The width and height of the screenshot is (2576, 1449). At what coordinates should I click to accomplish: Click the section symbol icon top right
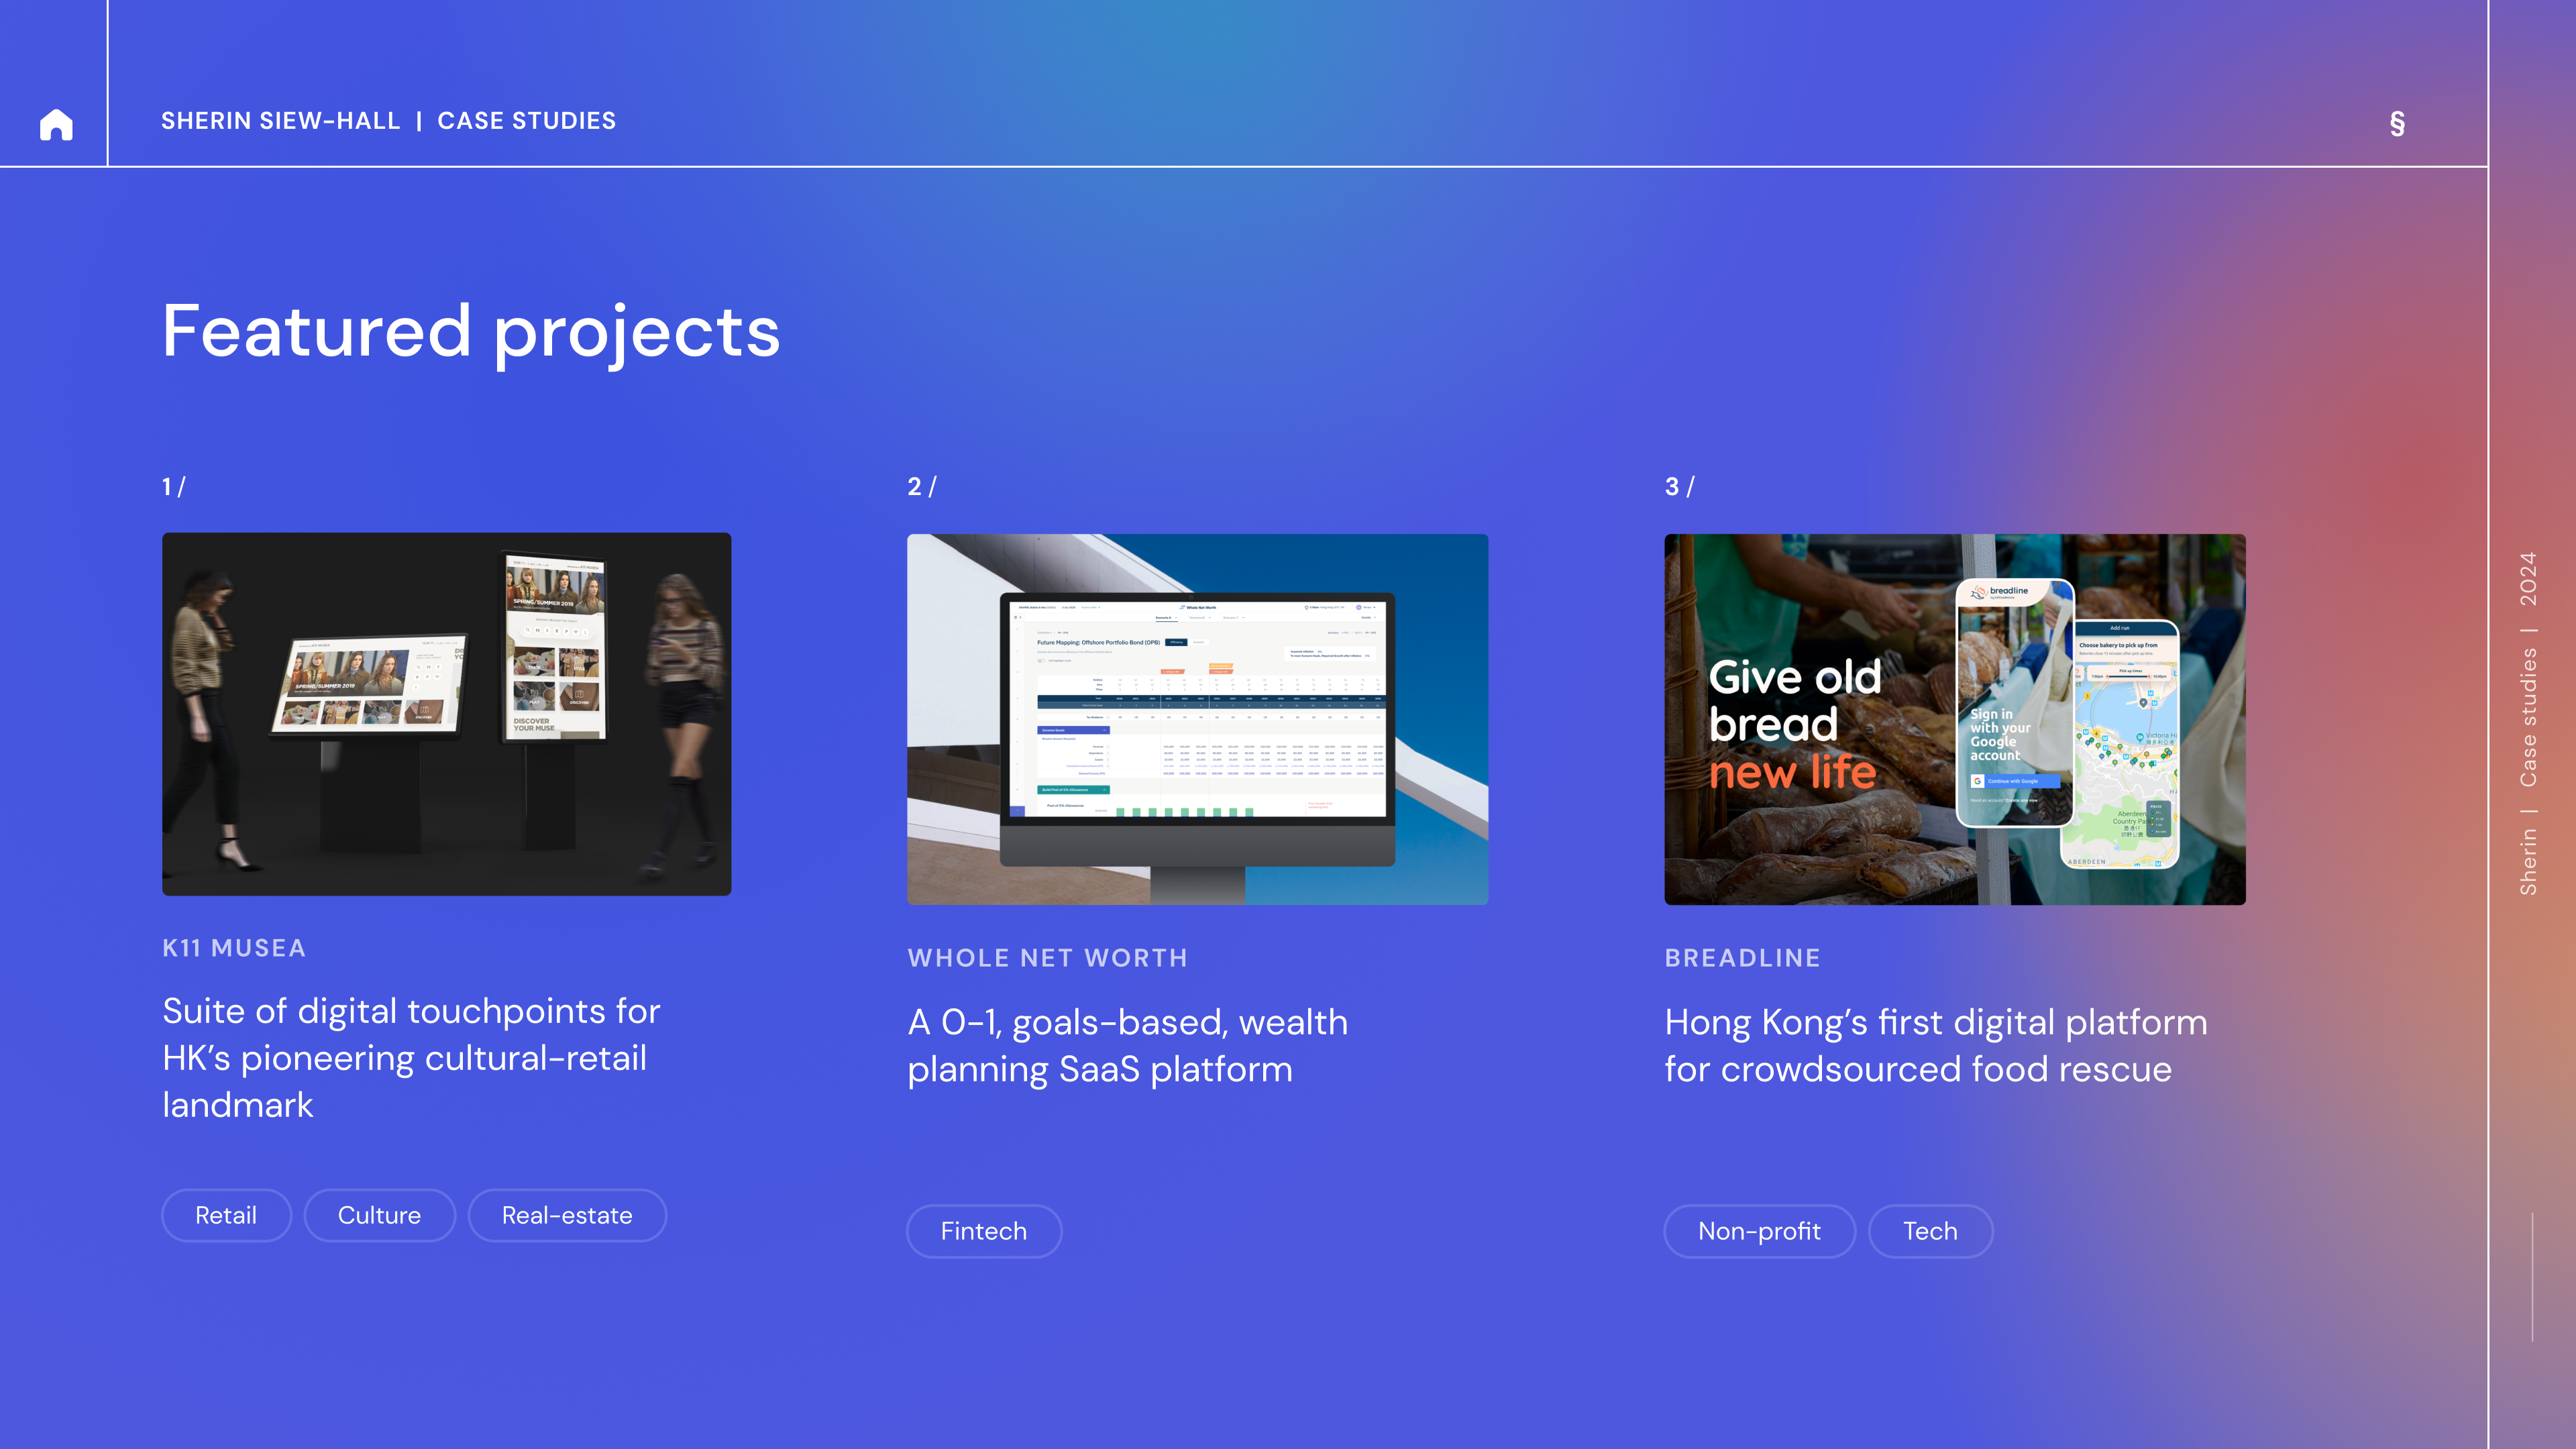click(x=2397, y=123)
